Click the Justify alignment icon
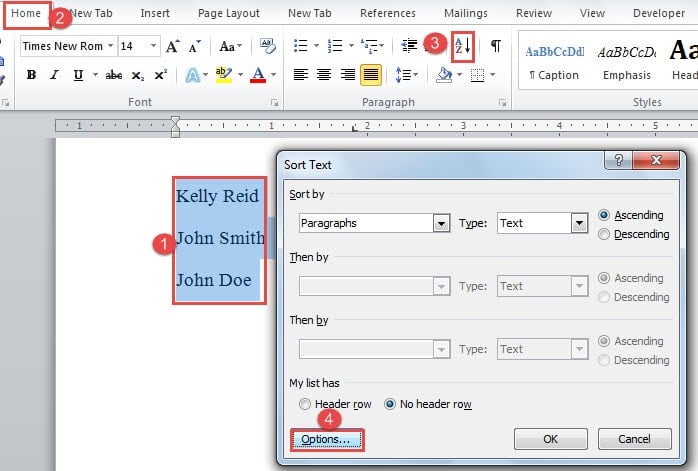698x471 pixels. point(371,75)
